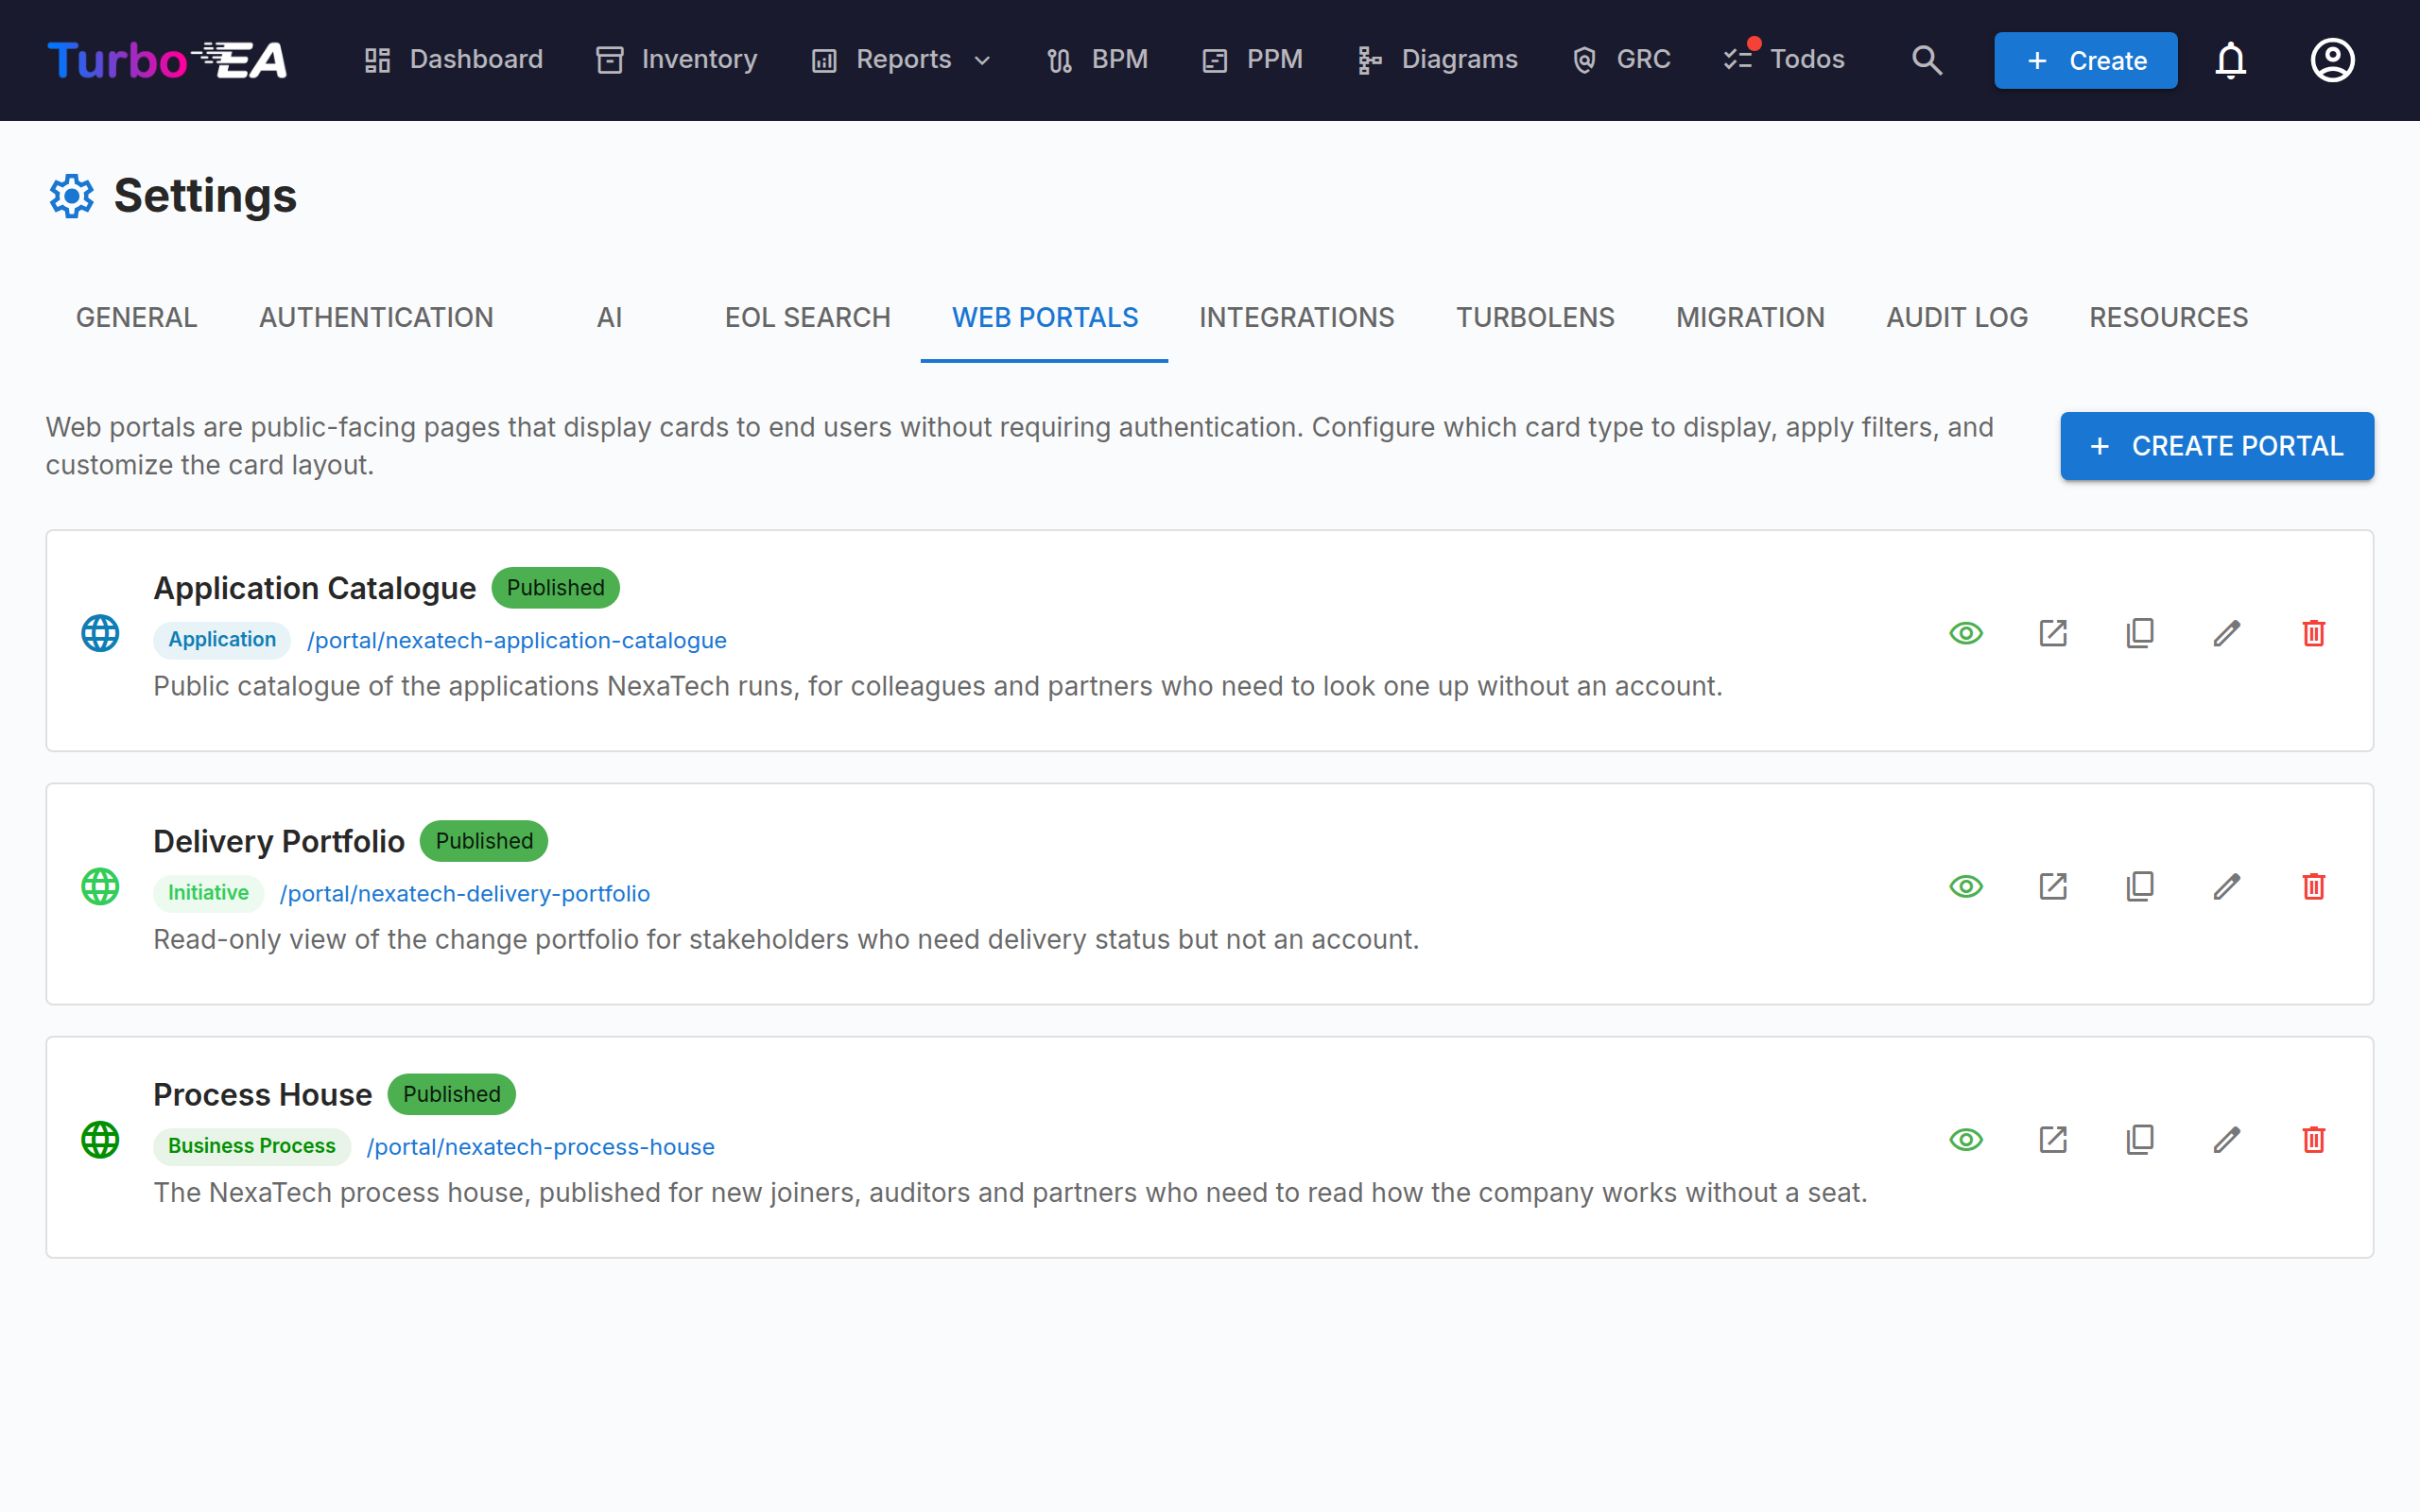The height and width of the screenshot is (1512, 2420).
Task: Click the Process House title
Action: (262, 1094)
